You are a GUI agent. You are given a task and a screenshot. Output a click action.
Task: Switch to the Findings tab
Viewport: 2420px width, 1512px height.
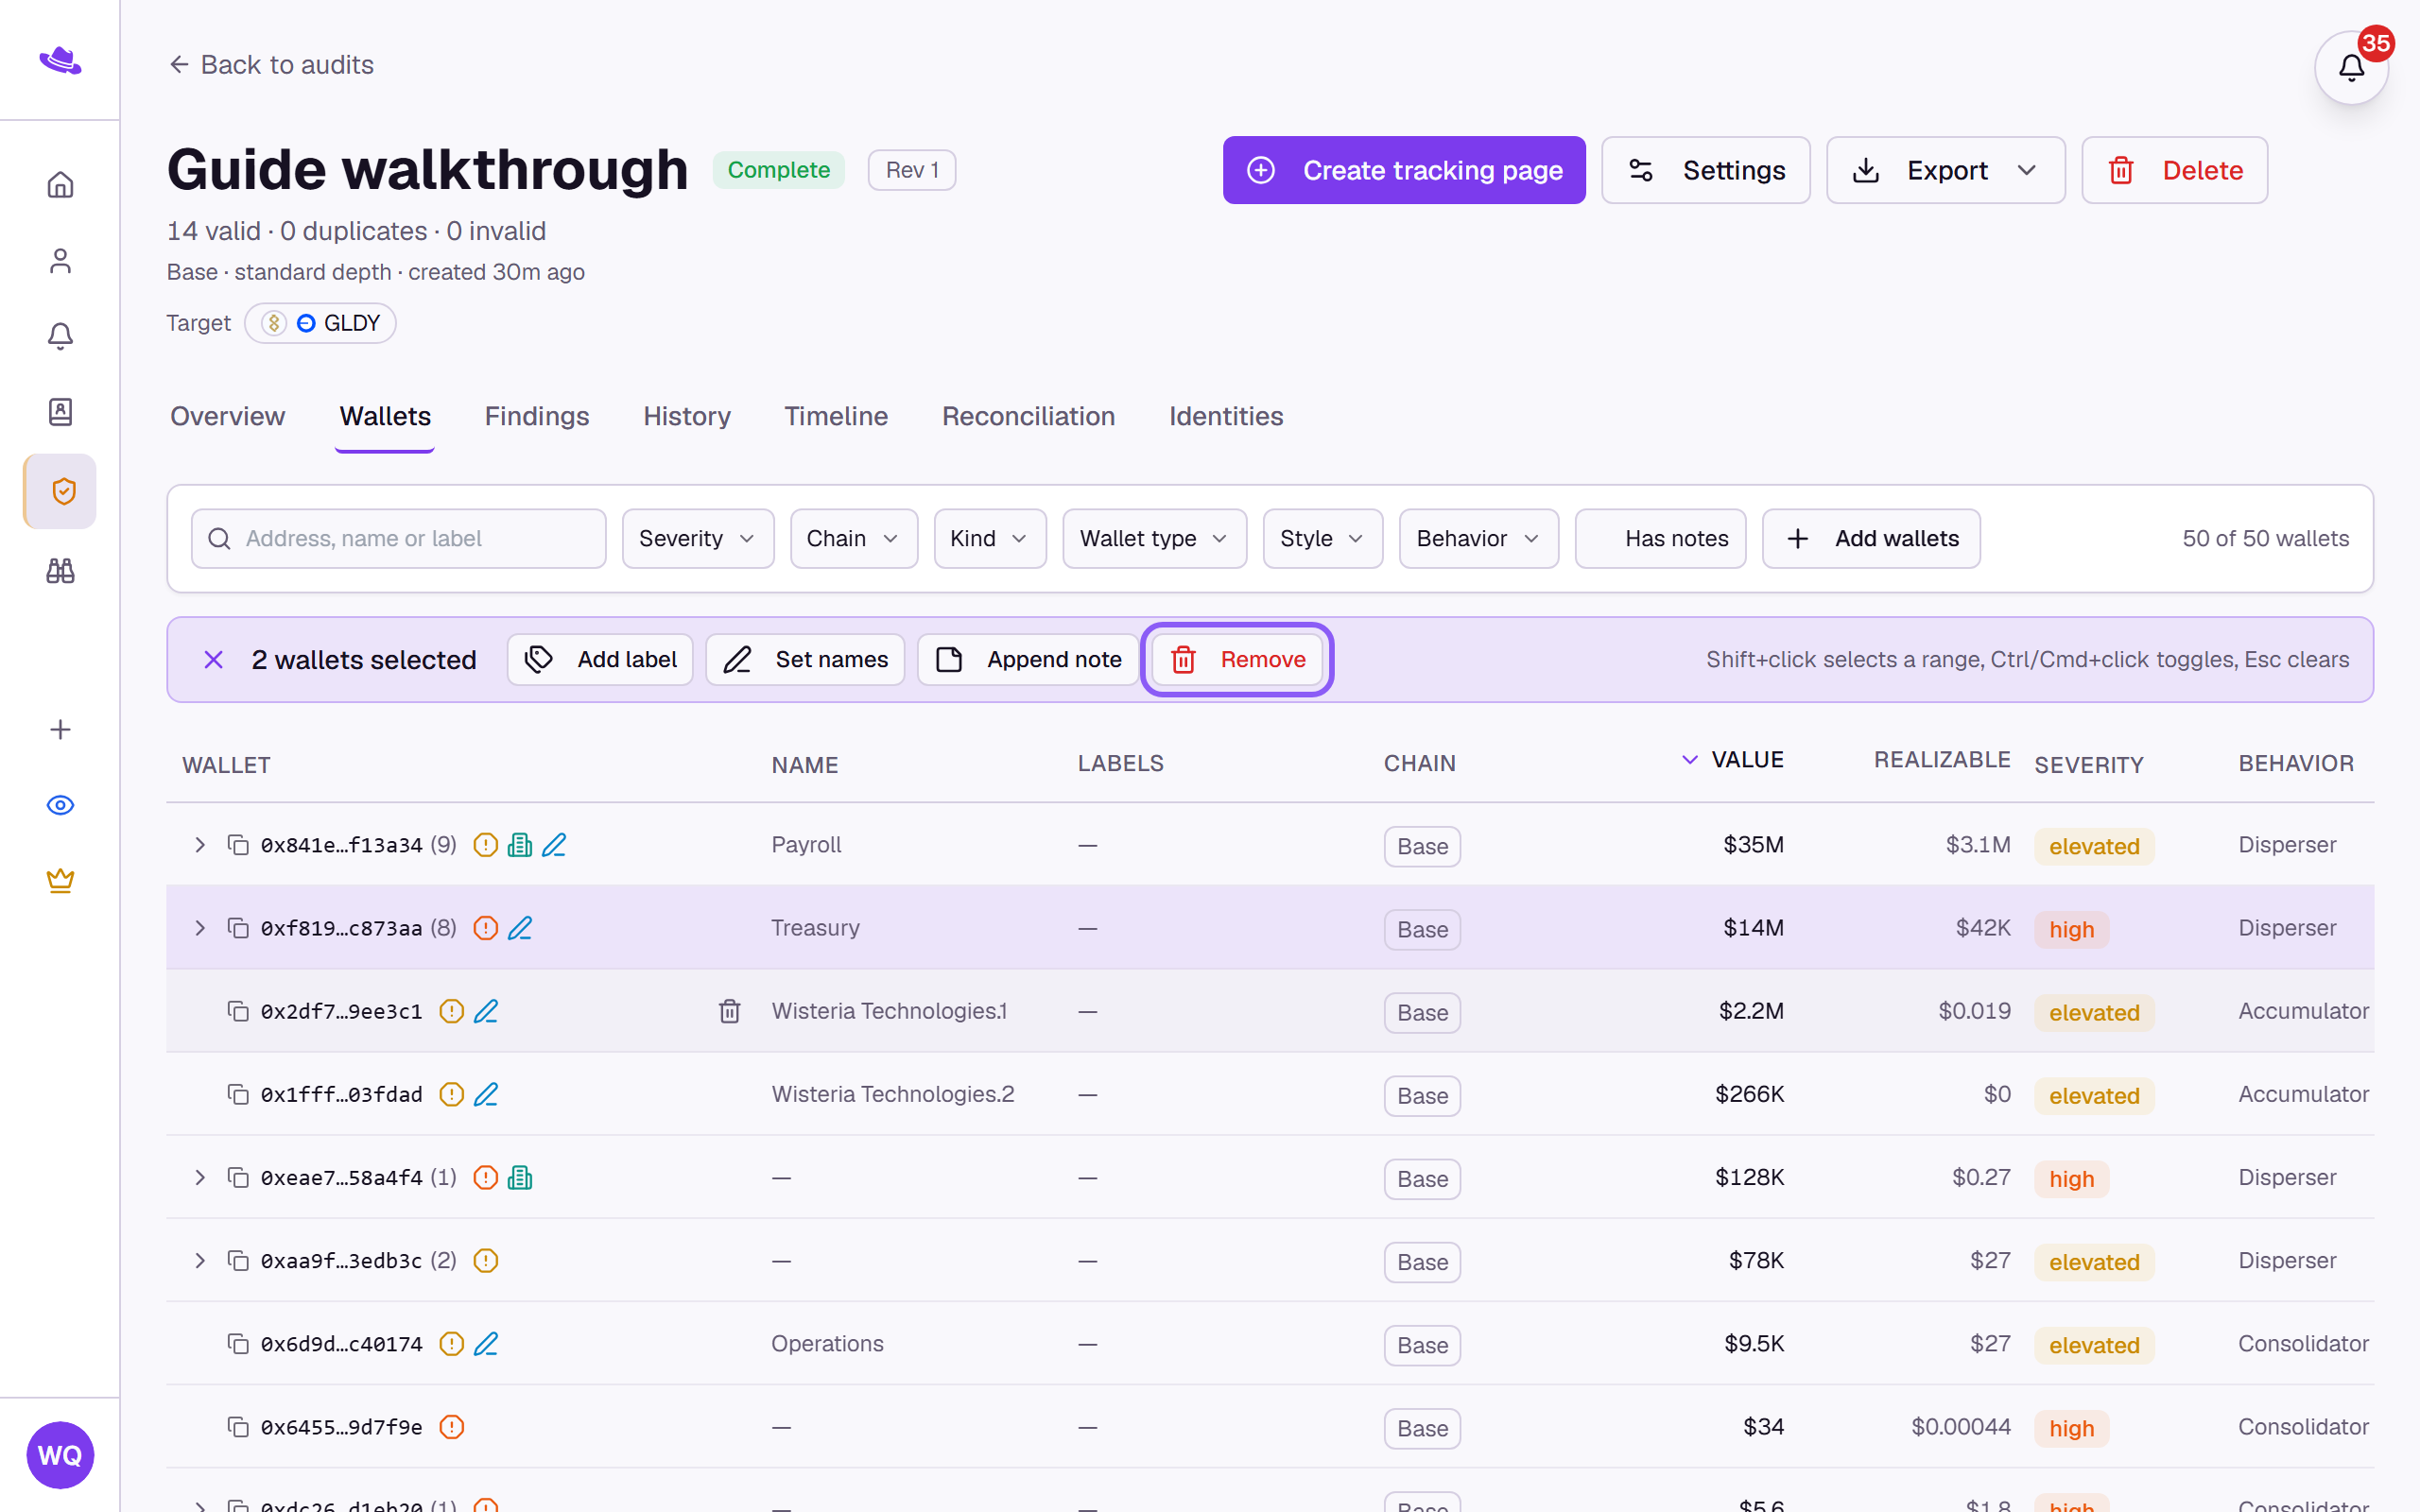click(537, 416)
